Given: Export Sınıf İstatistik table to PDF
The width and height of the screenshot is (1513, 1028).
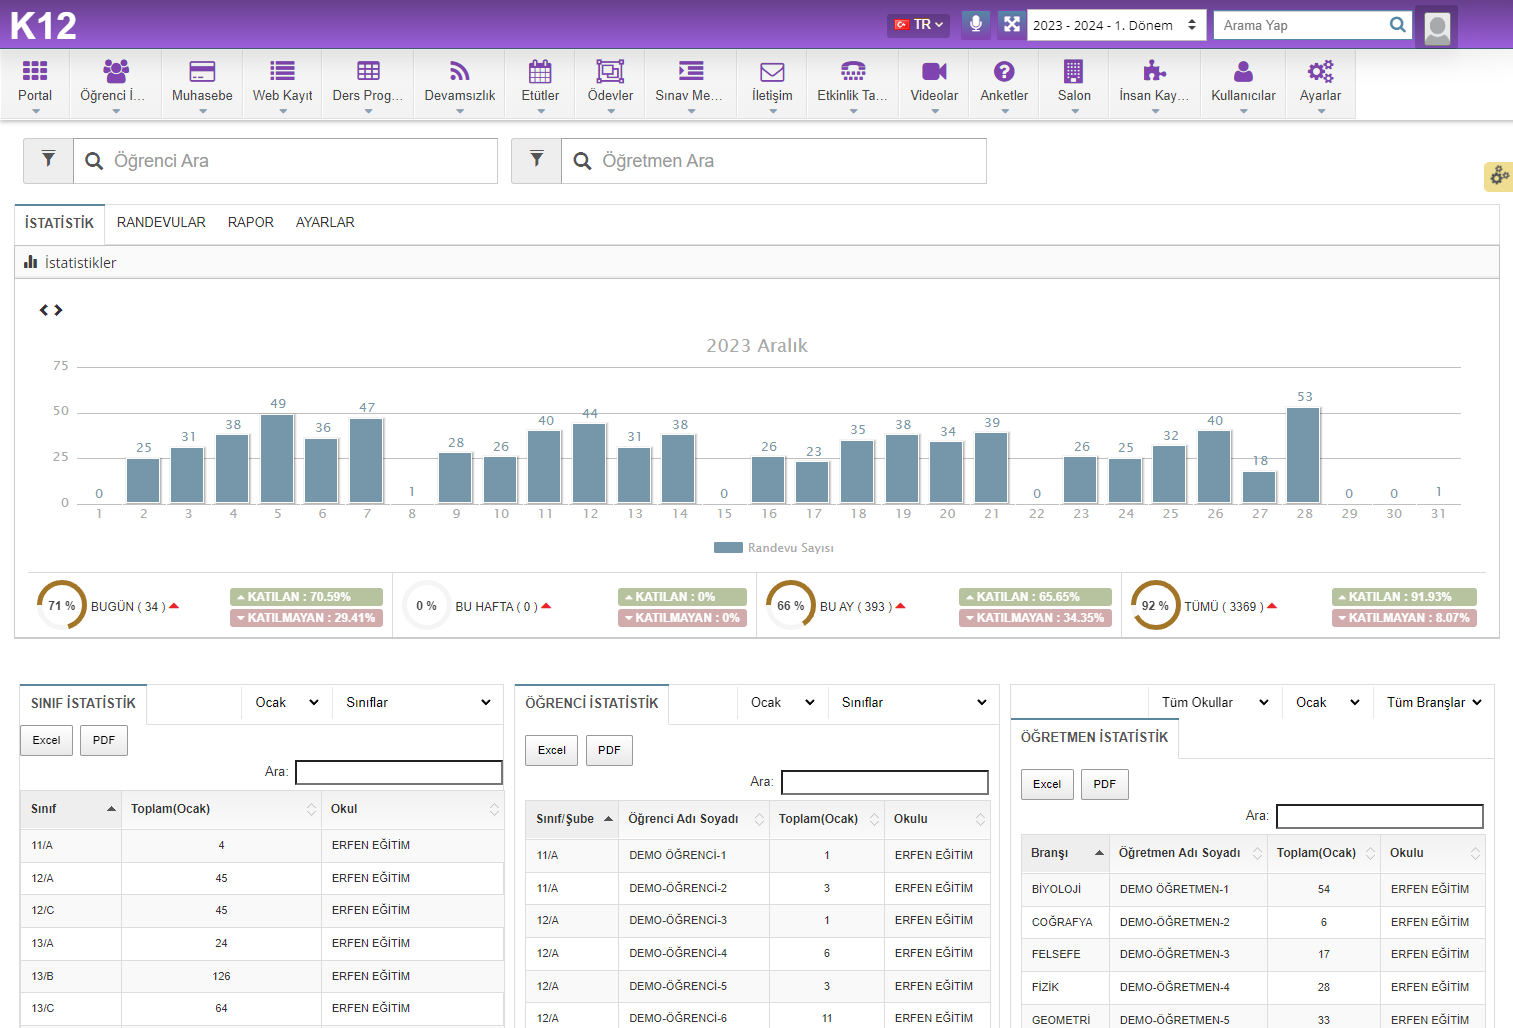Looking at the screenshot, I should click(104, 741).
